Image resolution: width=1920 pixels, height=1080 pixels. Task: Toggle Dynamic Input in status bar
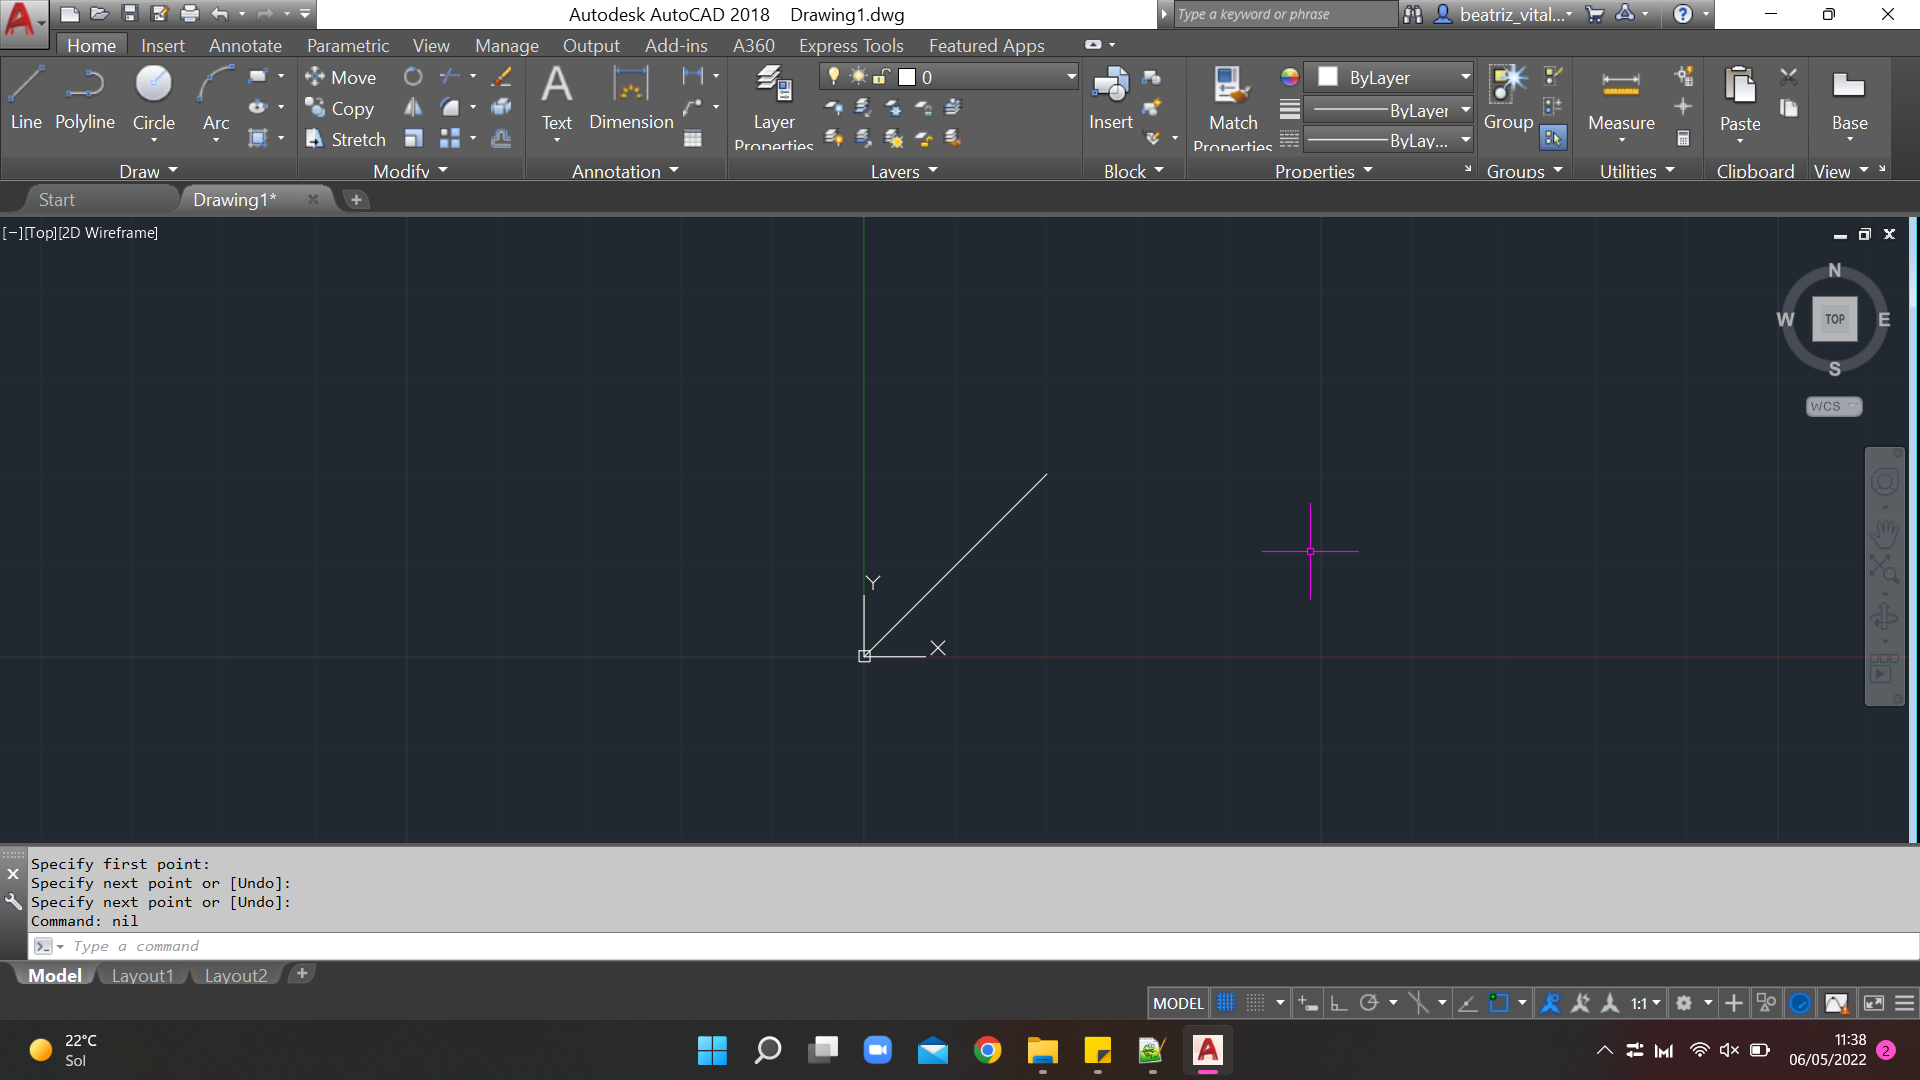click(1308, 1003)
